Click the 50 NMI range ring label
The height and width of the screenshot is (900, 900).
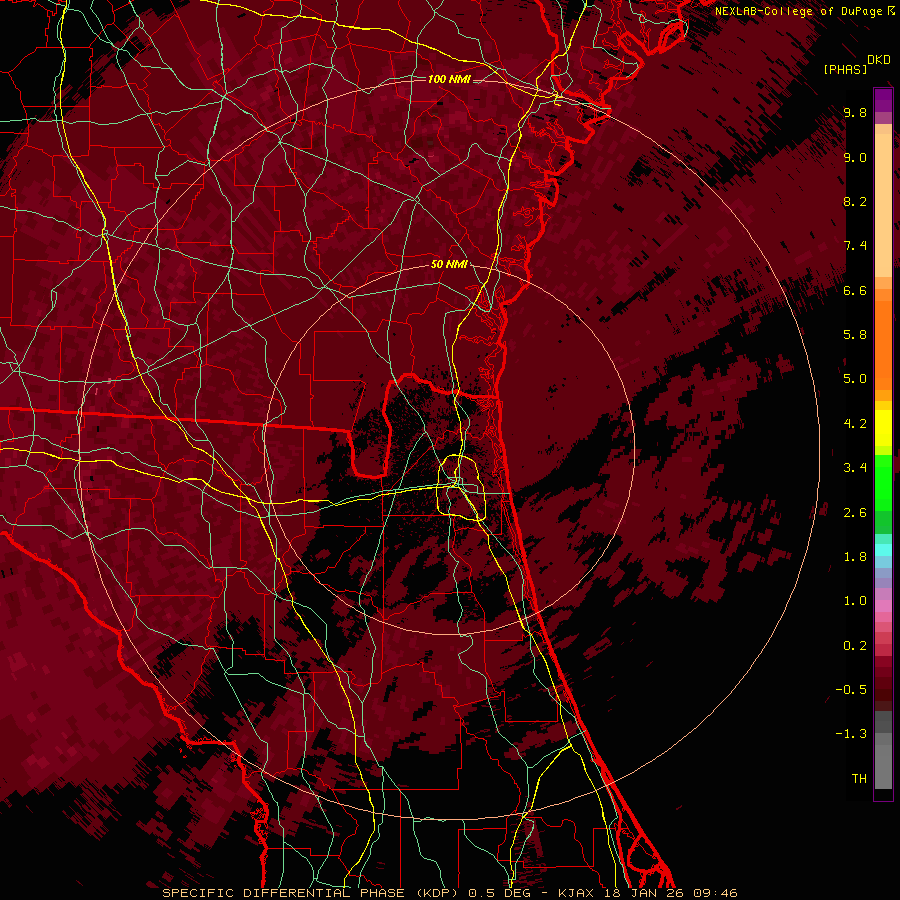tap(449, 264)
